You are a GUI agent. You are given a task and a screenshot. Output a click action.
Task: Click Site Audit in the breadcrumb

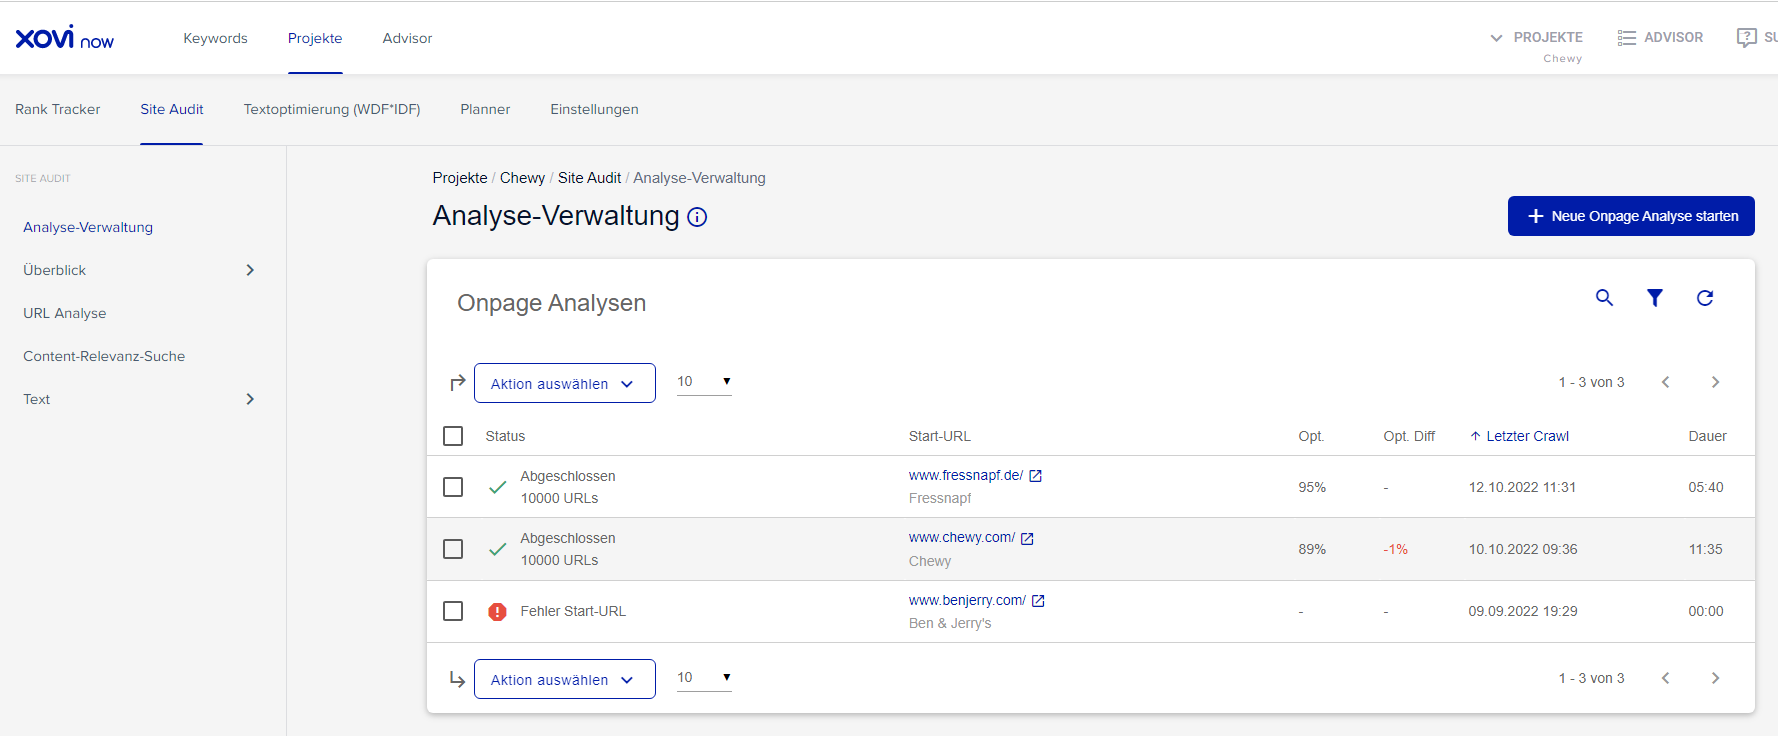589,178
